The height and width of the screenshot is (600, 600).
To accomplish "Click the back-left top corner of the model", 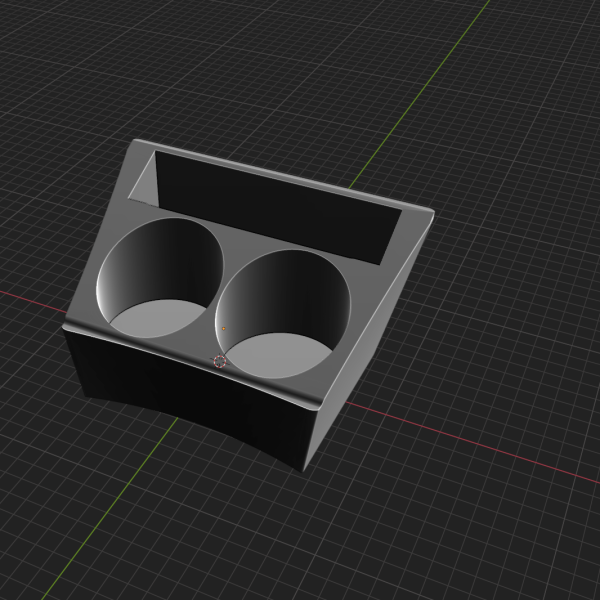I will tap(139, 142).
